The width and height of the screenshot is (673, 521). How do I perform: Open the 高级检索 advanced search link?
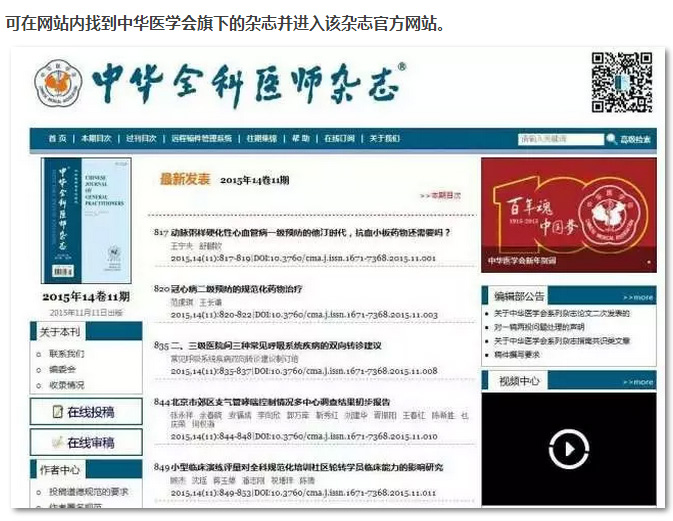[x=635, y=139]
